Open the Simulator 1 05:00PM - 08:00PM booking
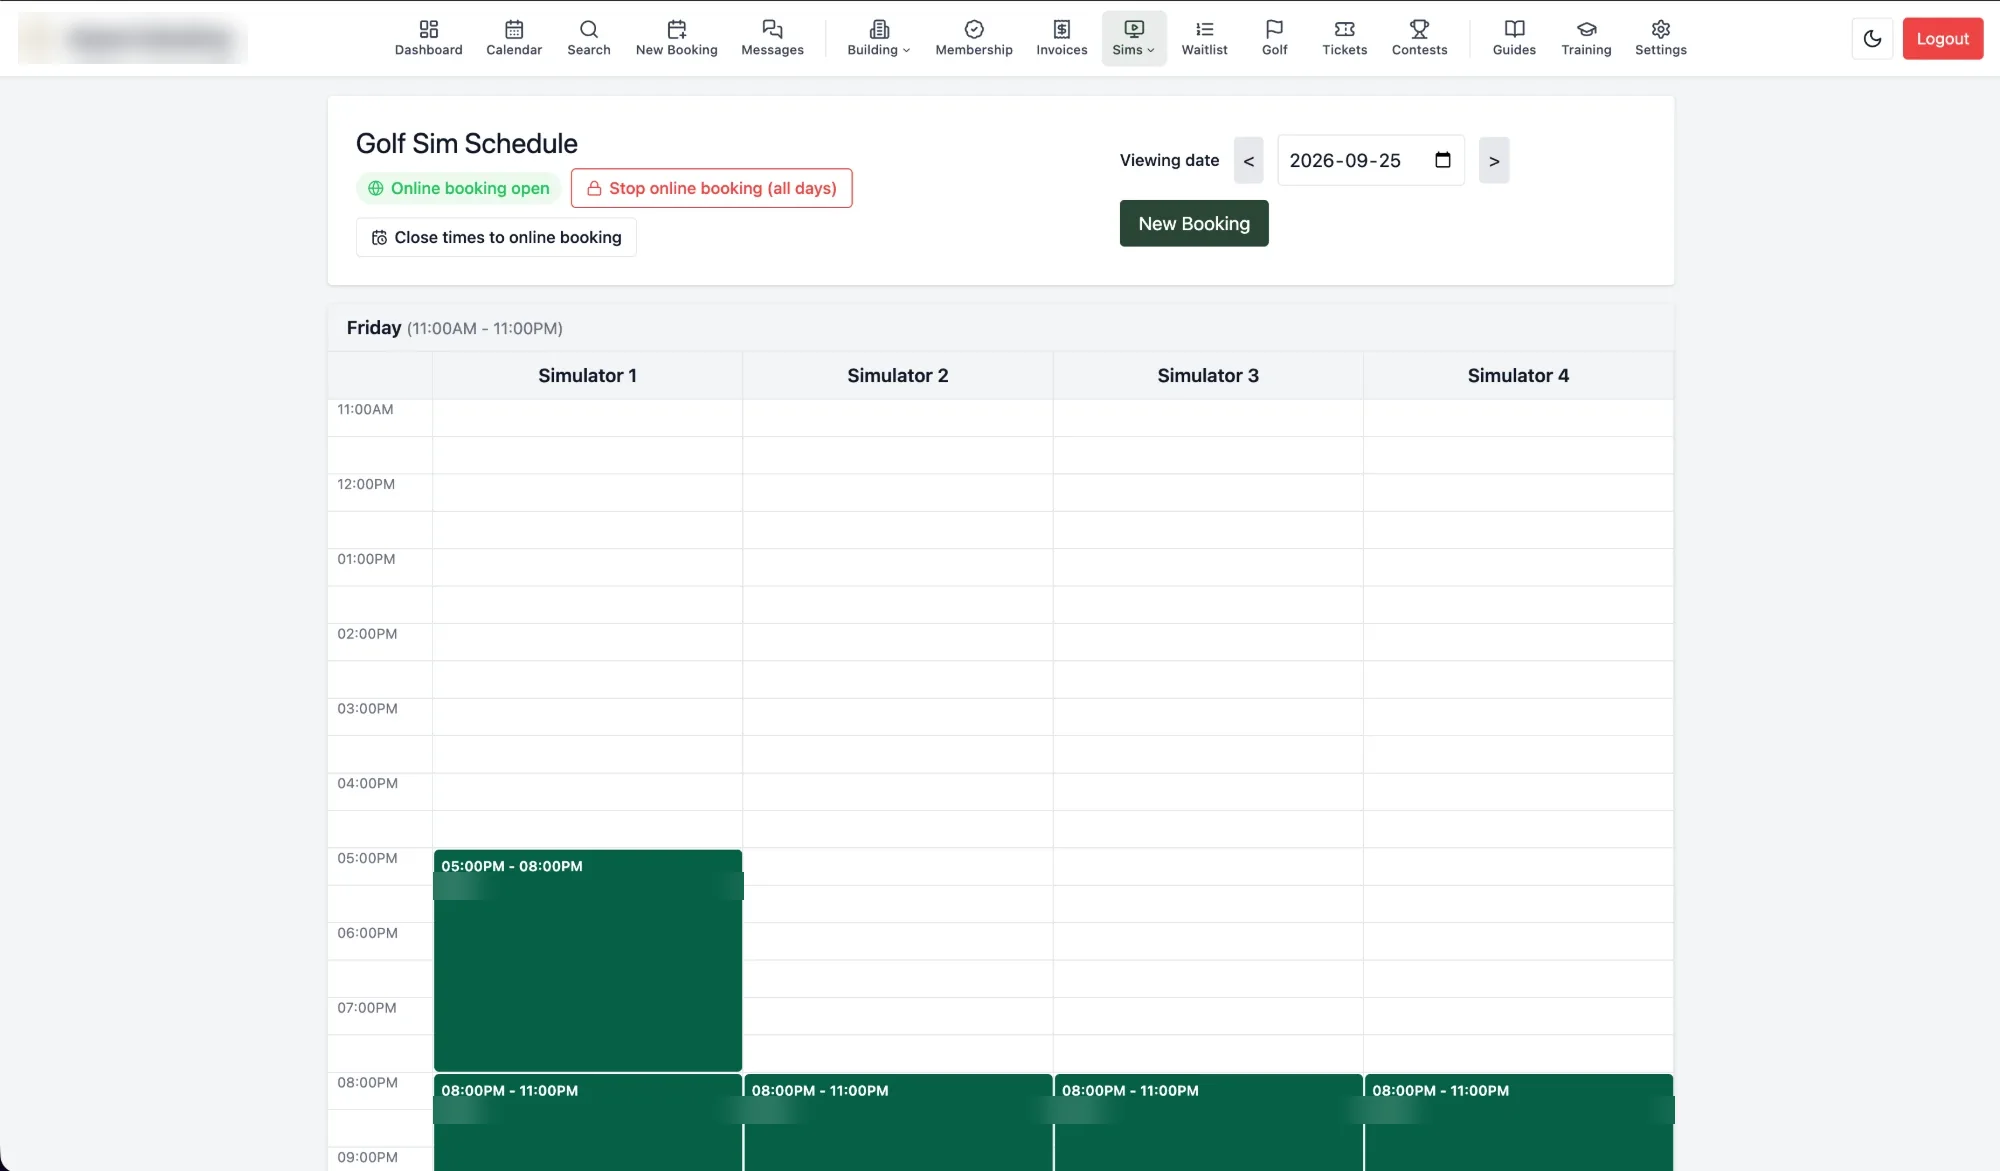This screenshot has height=1171, width=2000. [588, 960]
